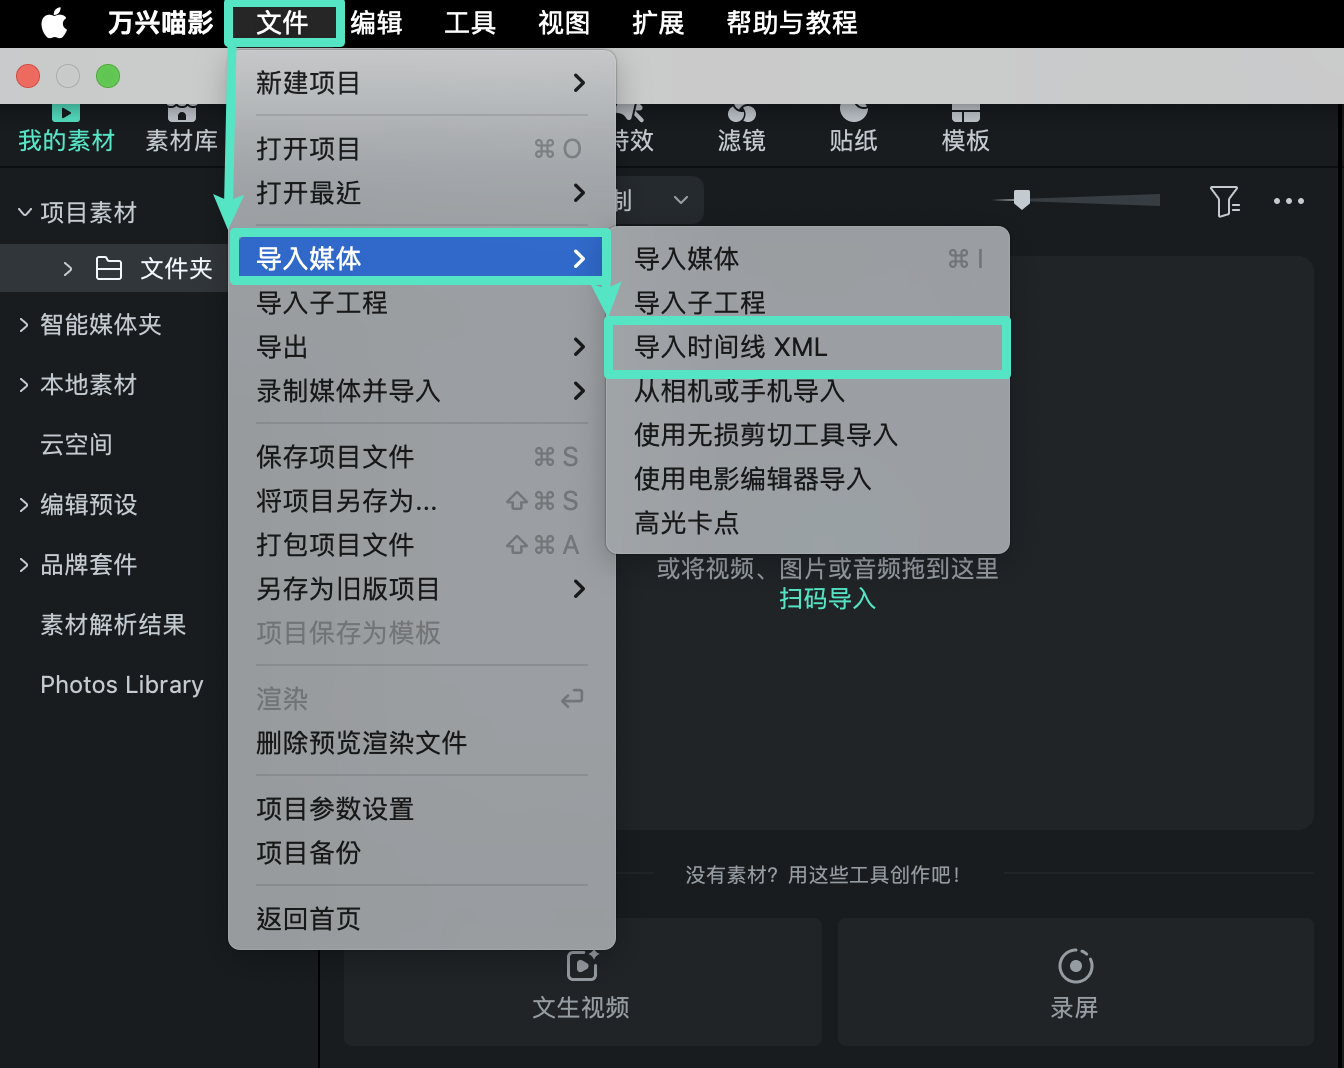
Task: Open the three-dots more options menu
Action: (x=1289, y=201)
